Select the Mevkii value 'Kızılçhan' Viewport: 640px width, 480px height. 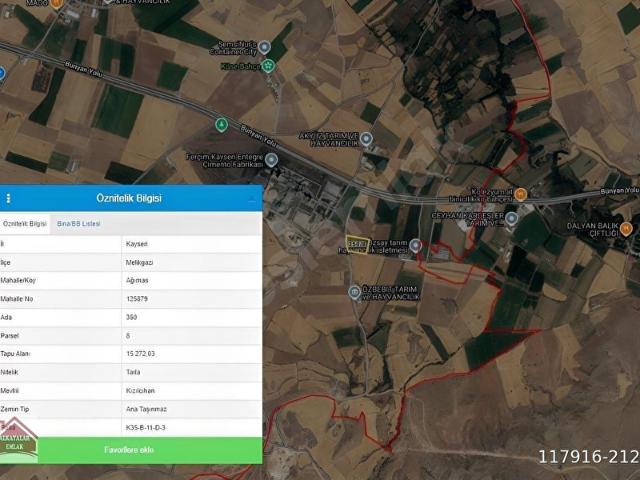[140, 391]
